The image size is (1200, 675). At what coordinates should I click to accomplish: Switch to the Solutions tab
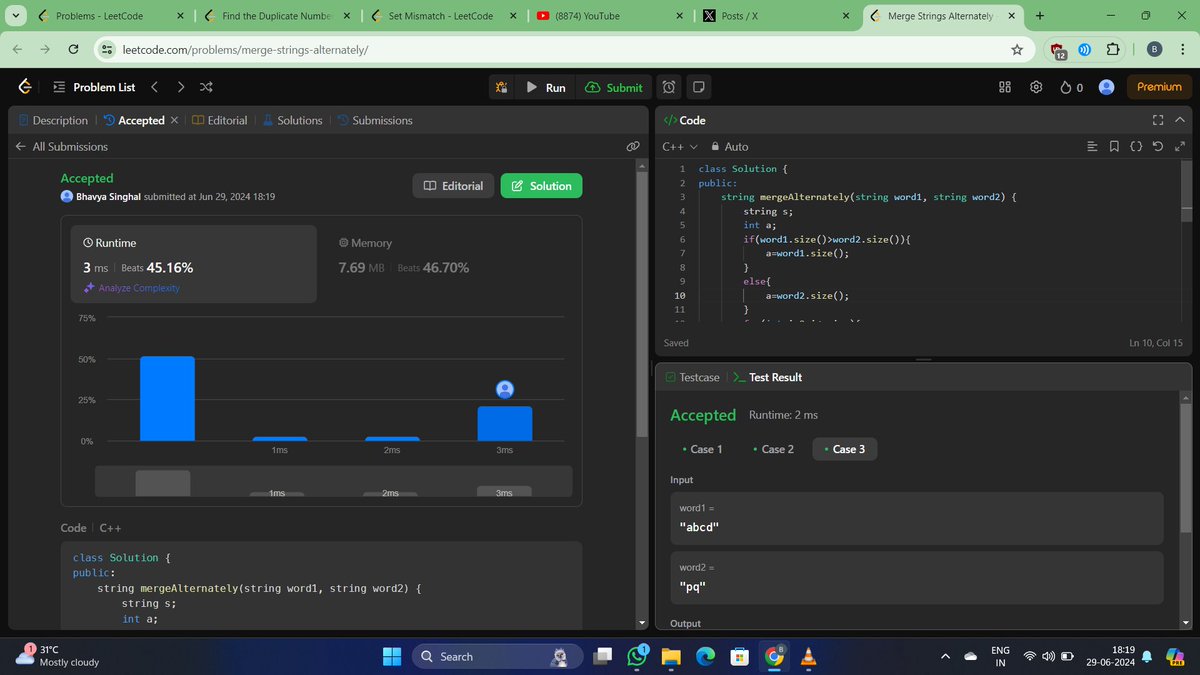[x=291, y=120]
